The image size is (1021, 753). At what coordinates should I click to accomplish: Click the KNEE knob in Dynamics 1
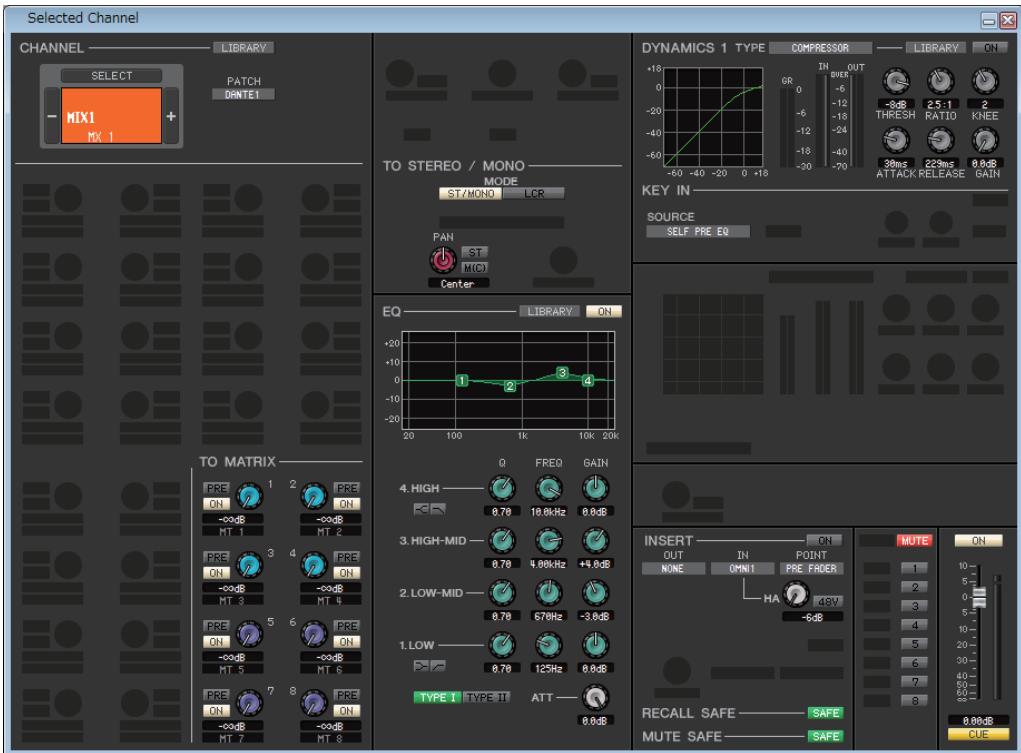(985, 81)
